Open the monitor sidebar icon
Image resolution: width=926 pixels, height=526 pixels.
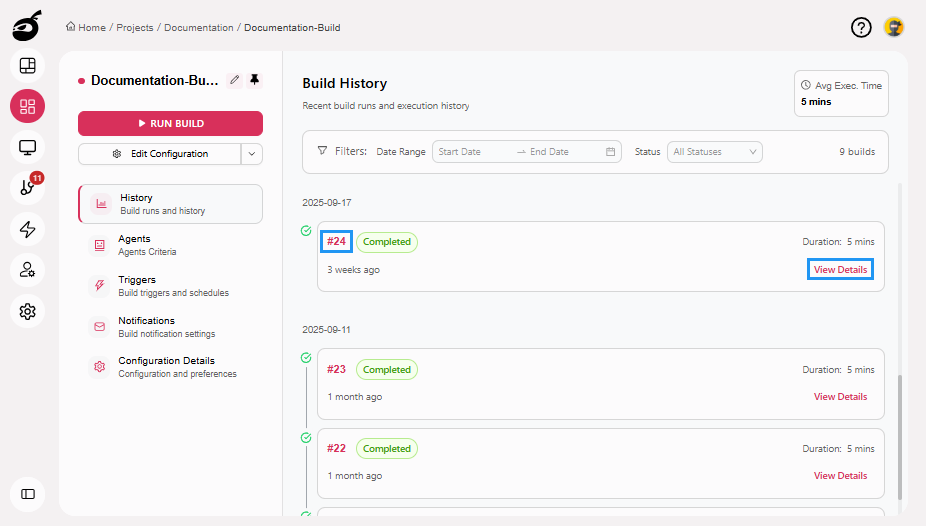pos(27,147)
